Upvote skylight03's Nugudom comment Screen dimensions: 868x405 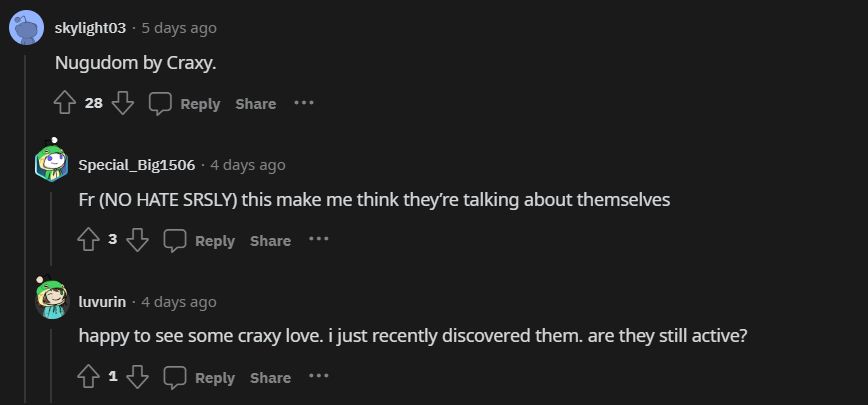click(x=65, y=103)
